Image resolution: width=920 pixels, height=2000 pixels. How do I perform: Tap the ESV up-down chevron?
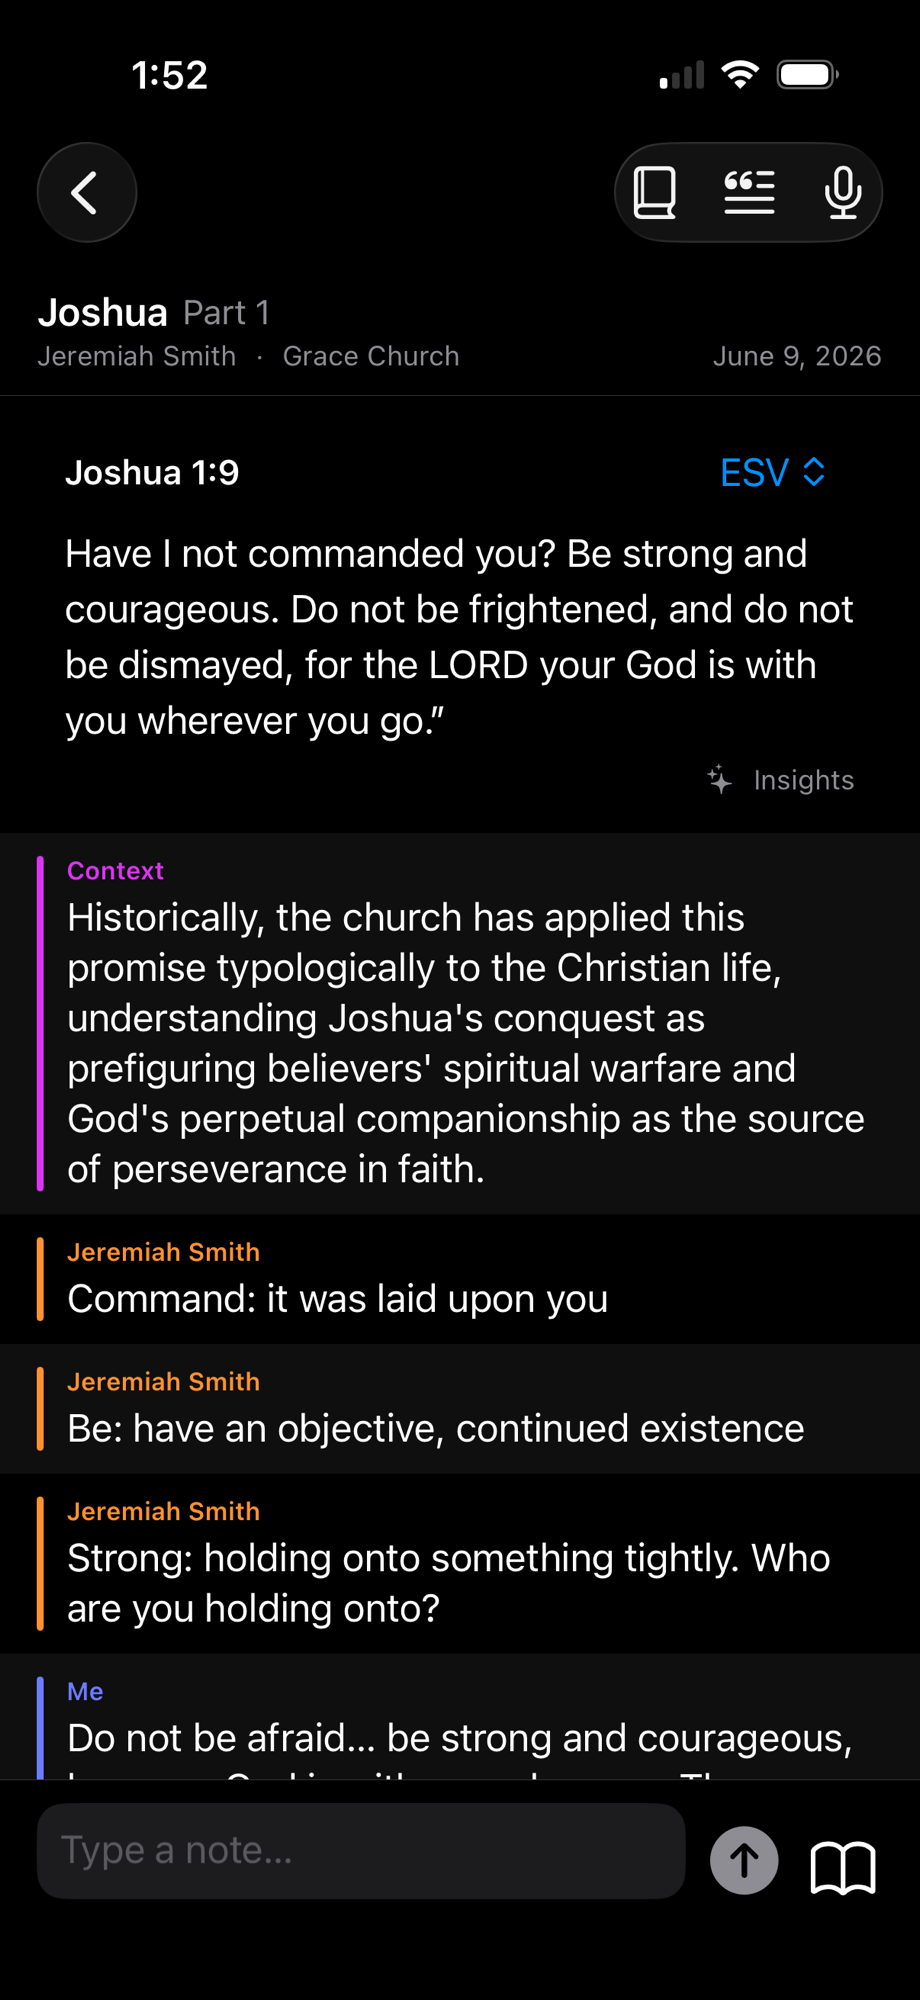[x=814, y=472]
